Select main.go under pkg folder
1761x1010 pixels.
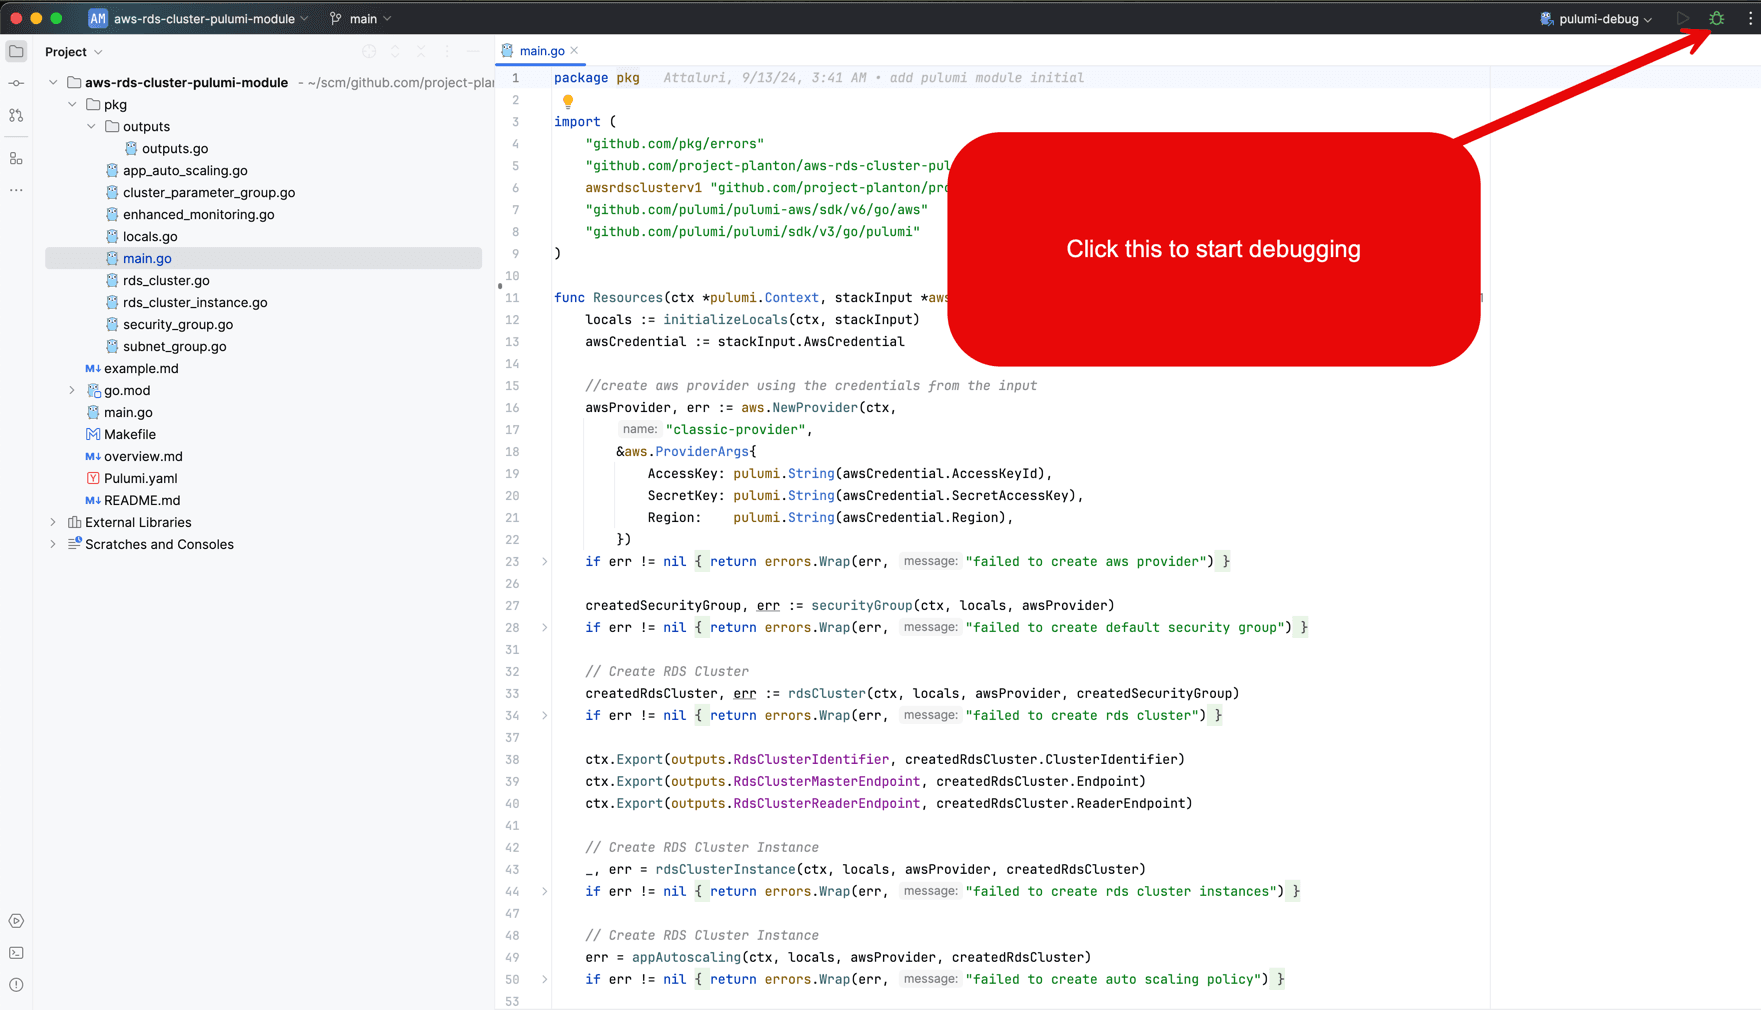147,259
